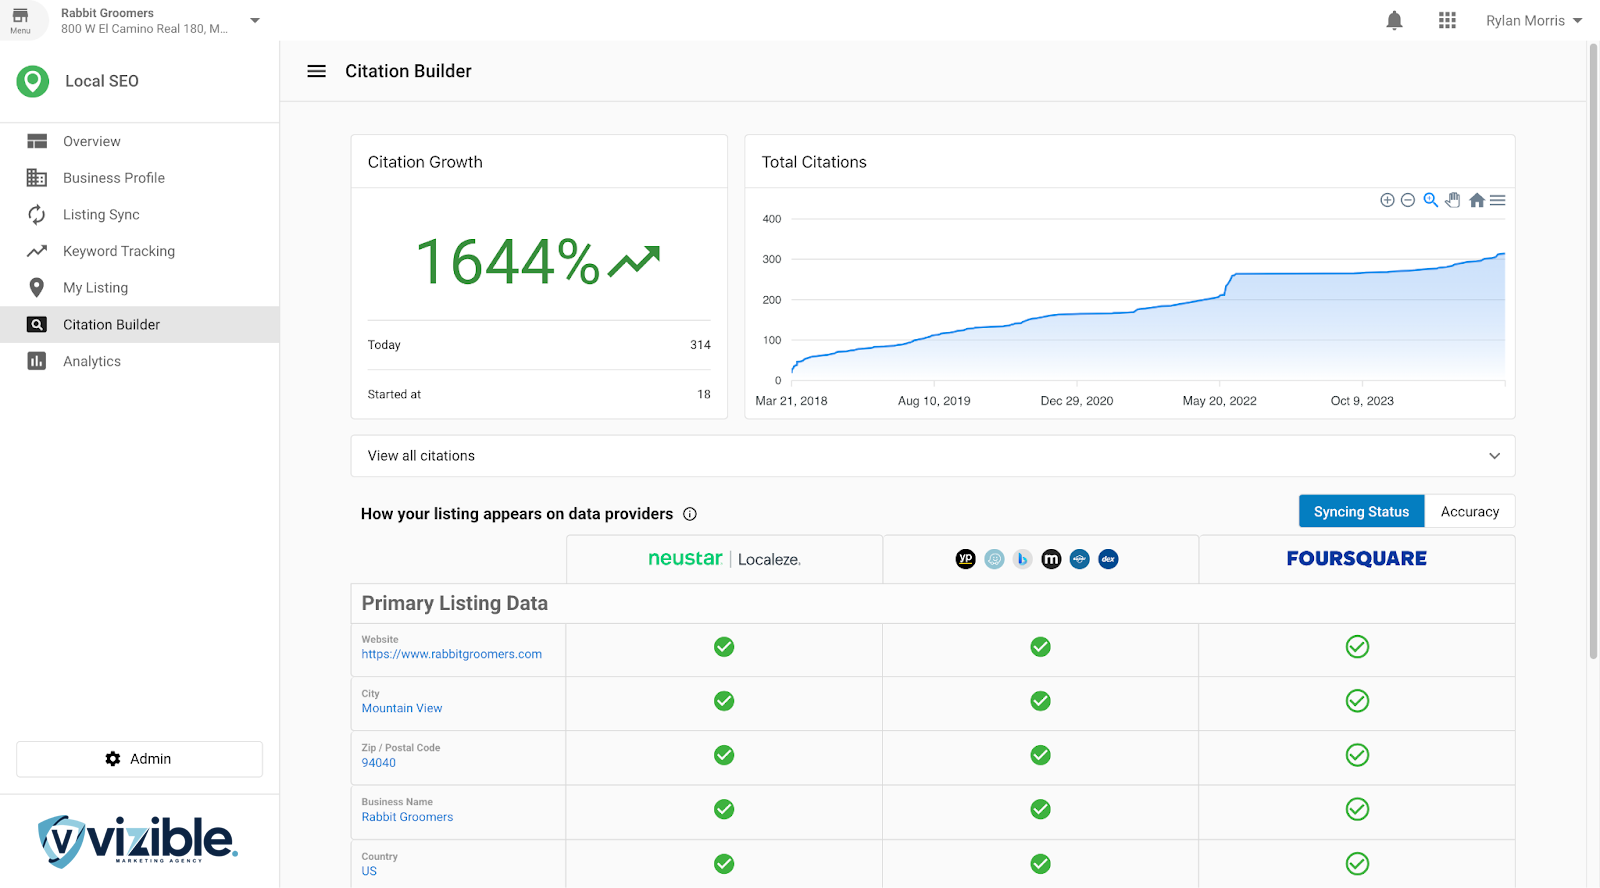Expand the View all citations panel
The width and height of the screenshot is (1600, 888).
coord(1494,456)
